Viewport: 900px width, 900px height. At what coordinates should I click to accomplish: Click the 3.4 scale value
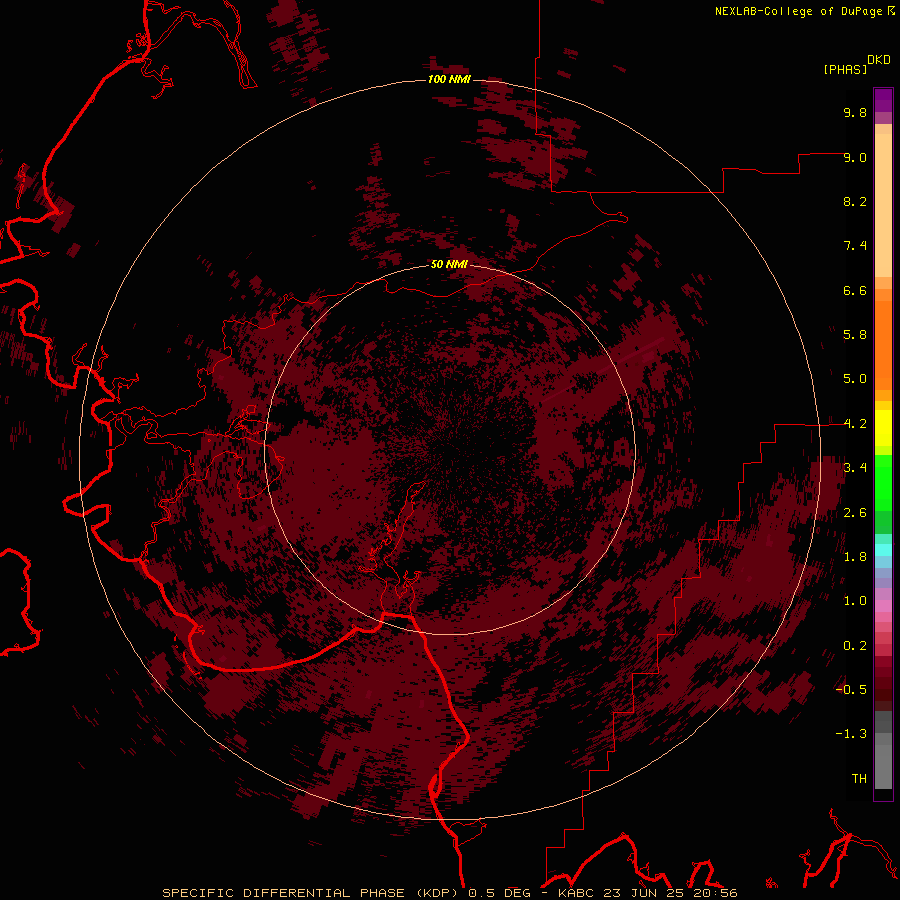(x=855, y=468)
